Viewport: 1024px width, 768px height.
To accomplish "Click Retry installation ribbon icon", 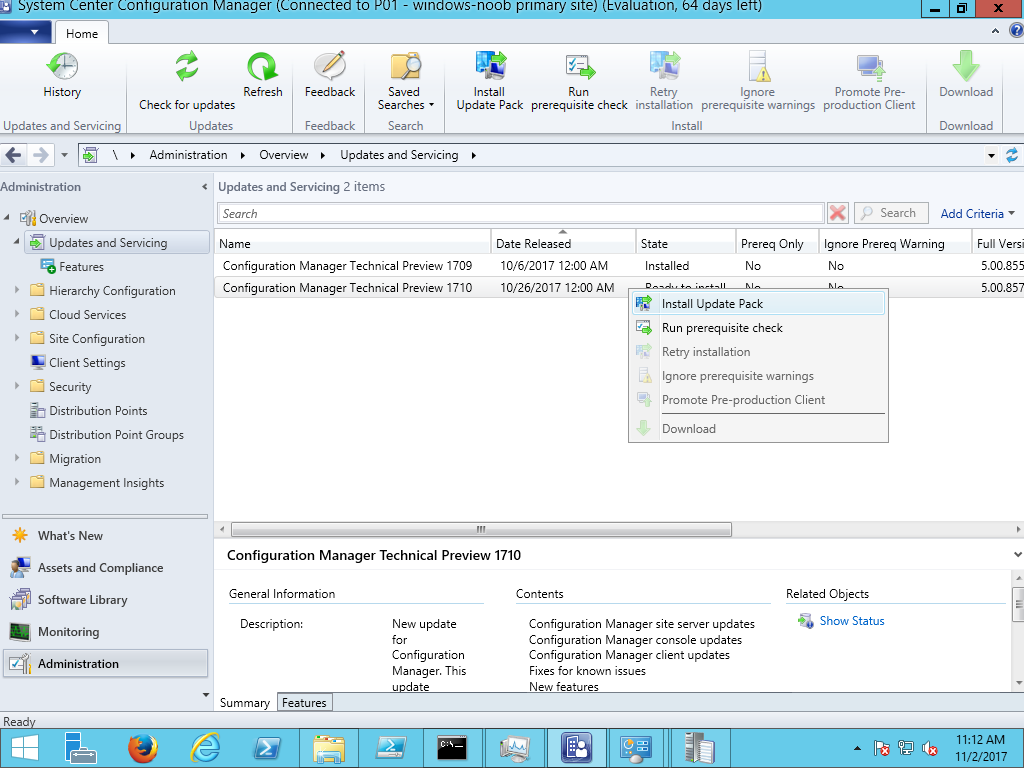I will click(664, 81).
